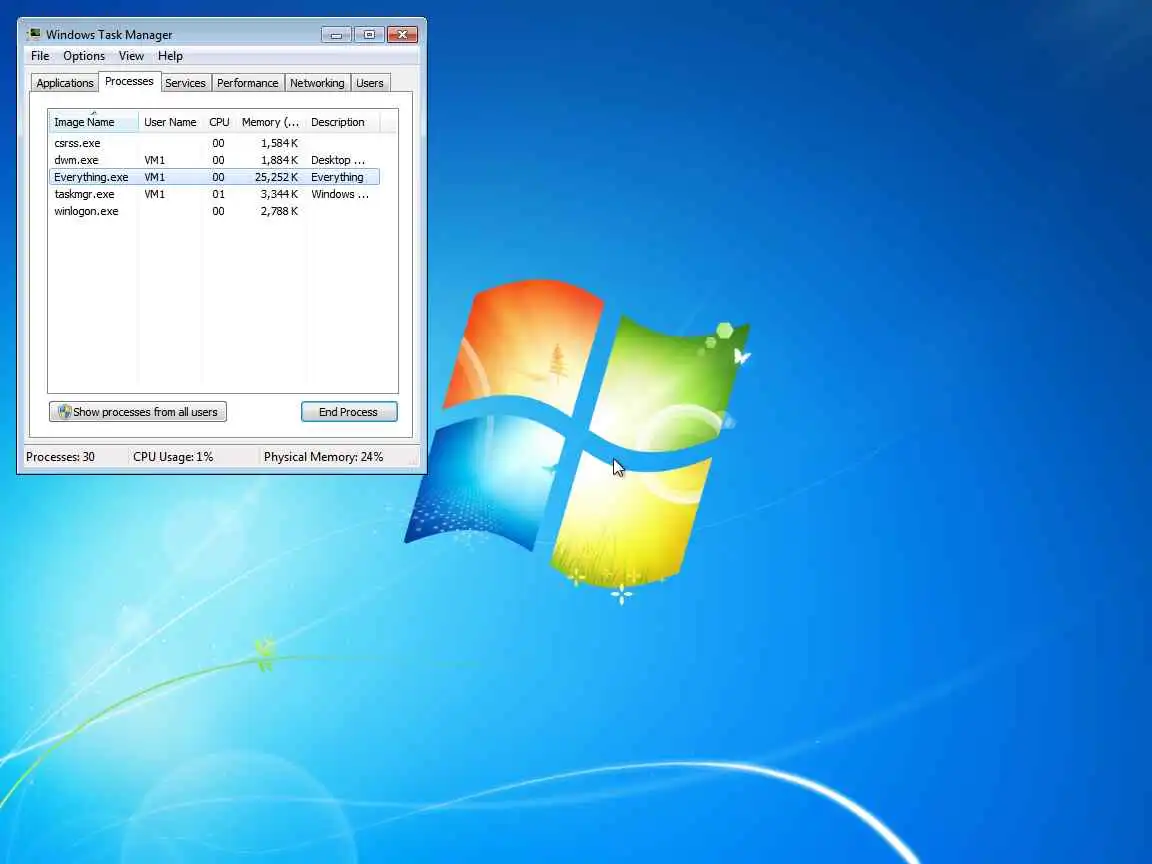Click the 1,584 K memory value
This screenshot has width=1152, height=864.
tap(279, 143)
